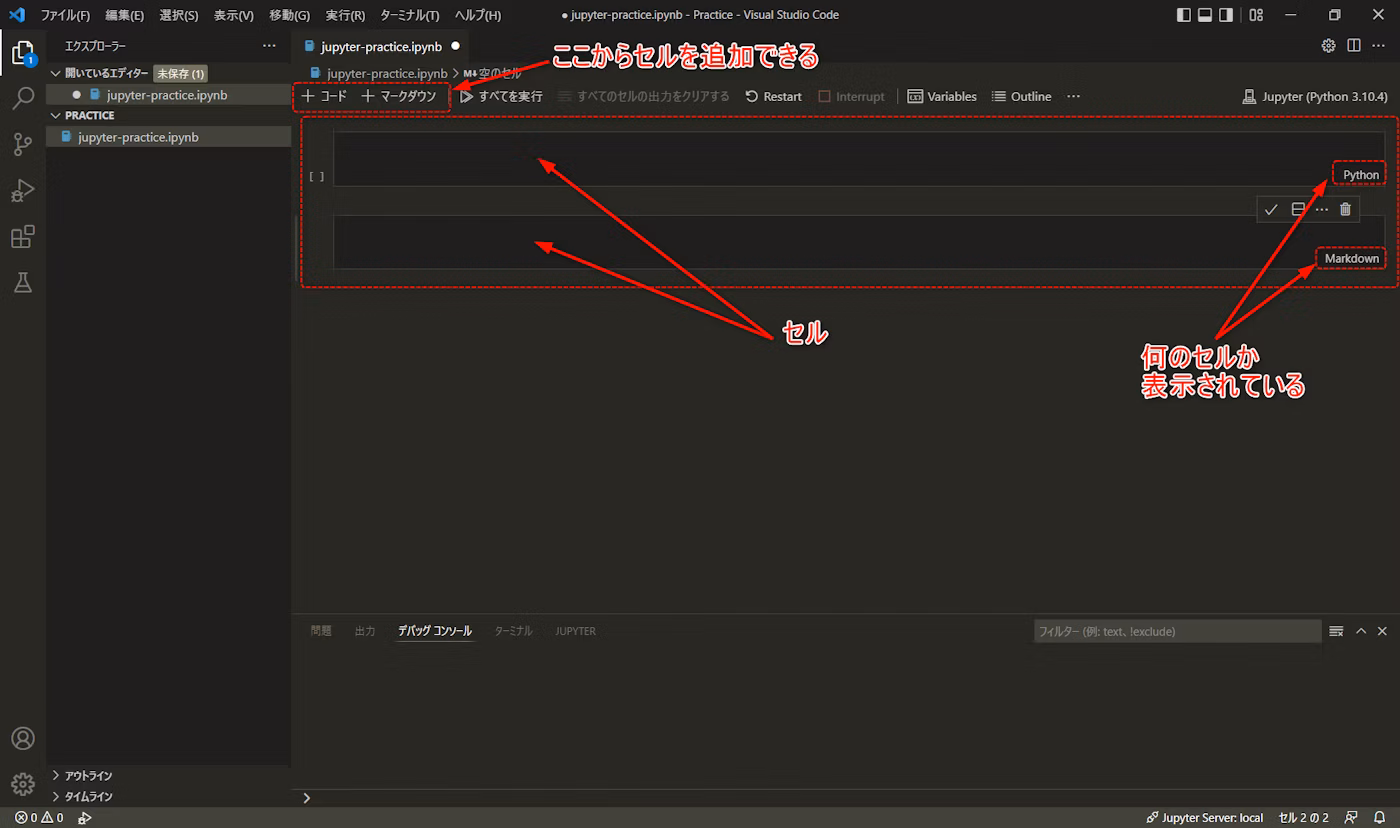This screenshot has width=1400, height=828.
Task: Click the split cell icon
Action: 1298,209
